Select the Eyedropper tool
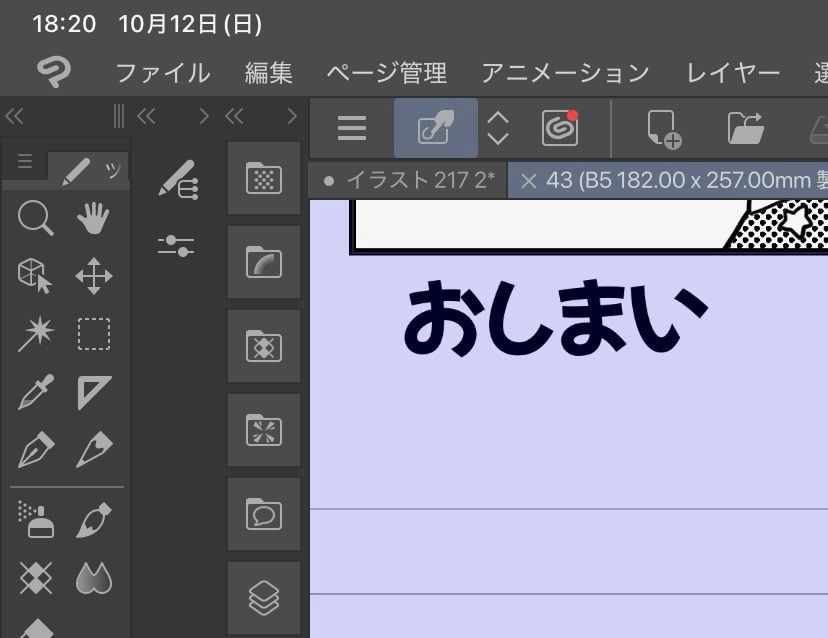828x638 pixels. [35, 392]
